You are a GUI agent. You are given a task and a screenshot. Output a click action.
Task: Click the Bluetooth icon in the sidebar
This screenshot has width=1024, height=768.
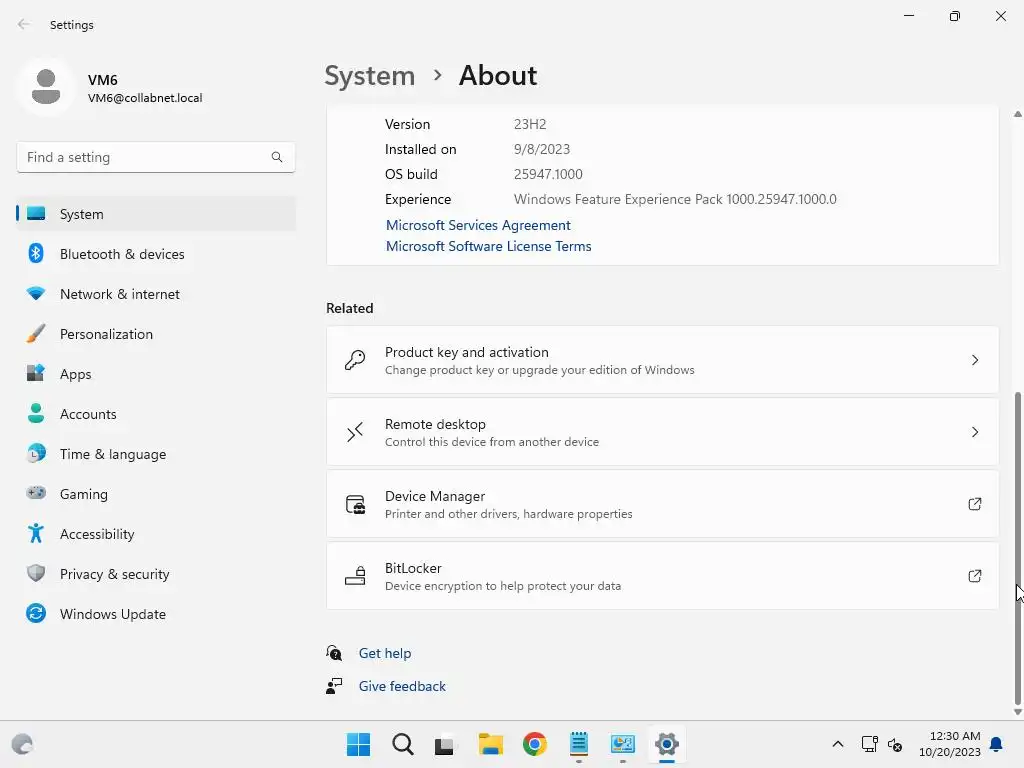point(36,253)
